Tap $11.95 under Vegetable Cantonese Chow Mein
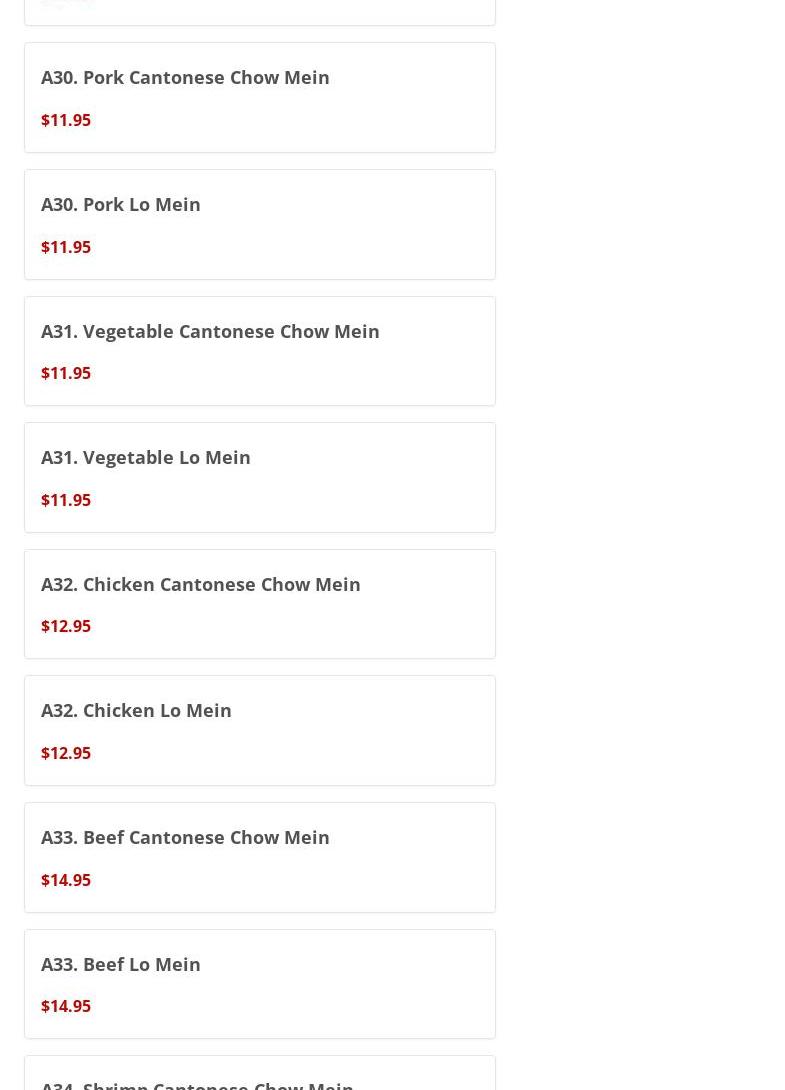785x1090 pixels. click(66, 373)
